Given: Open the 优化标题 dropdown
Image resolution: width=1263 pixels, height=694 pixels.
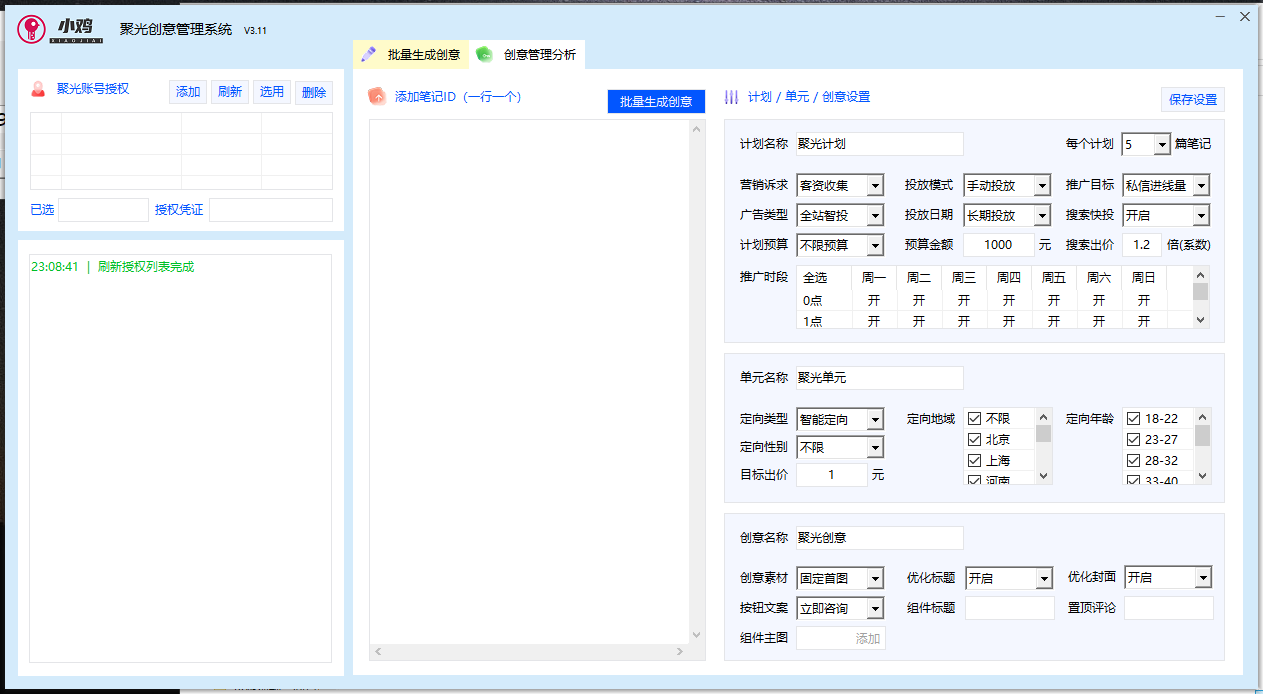Looking at the screenshot, I should coord(1044,578).
